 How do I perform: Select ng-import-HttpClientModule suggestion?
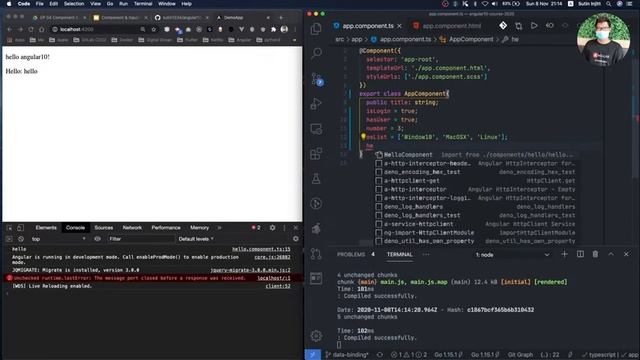click(475, 233)
